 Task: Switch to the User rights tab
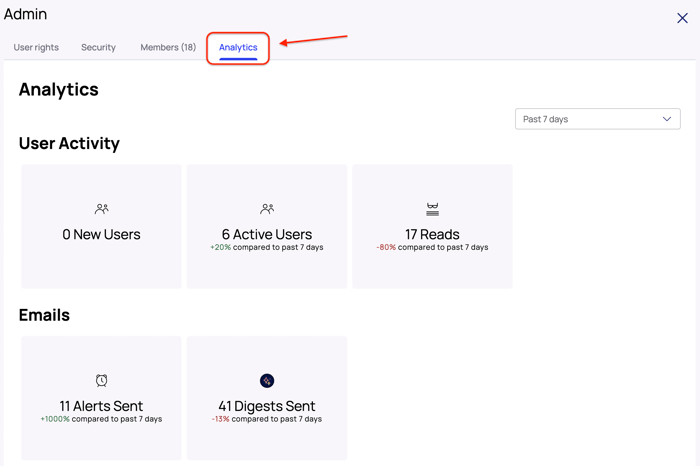tap(36, 47)
